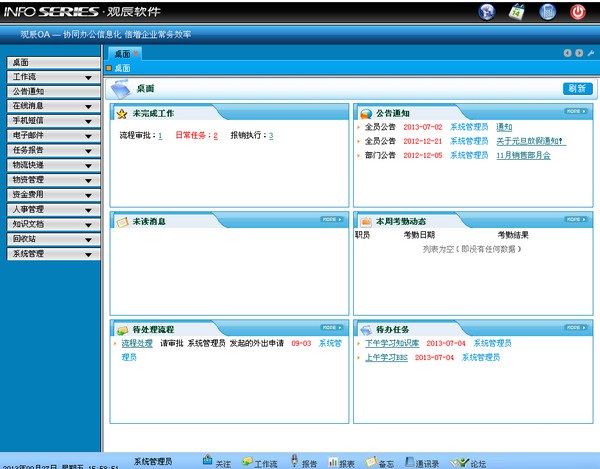Open the 下午学习知识库 task link

[x=392, y=344]
